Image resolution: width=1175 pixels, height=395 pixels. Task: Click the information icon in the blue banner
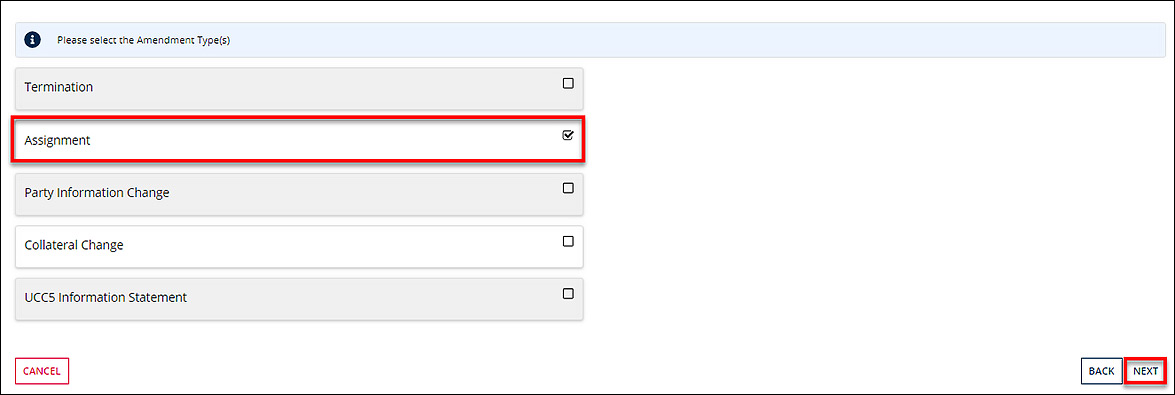click(32, 40)
